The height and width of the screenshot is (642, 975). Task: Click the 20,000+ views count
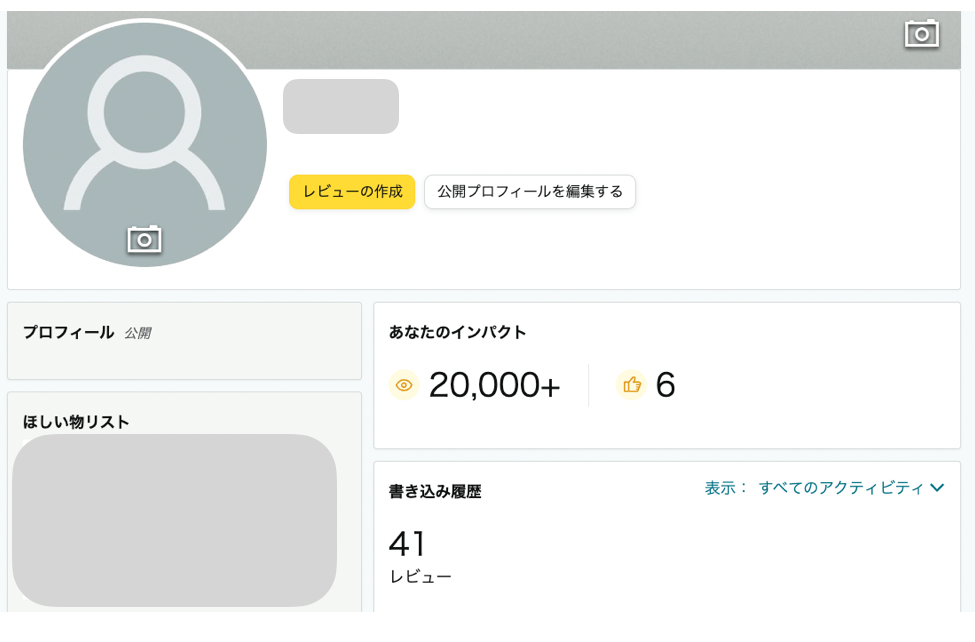(x=494, y=385)
